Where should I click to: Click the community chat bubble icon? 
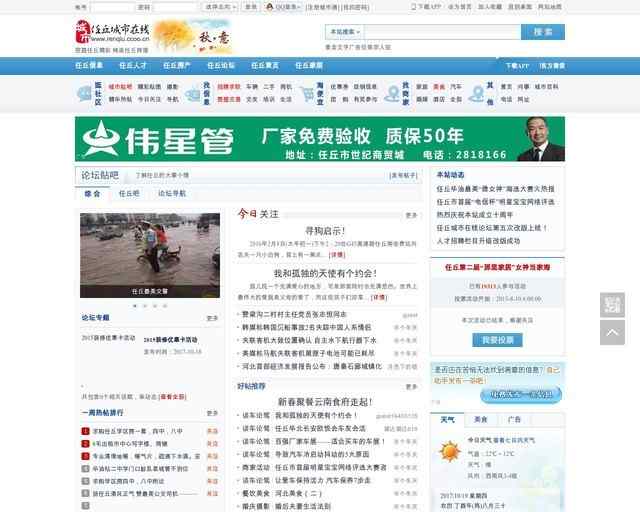click(84, 94)
